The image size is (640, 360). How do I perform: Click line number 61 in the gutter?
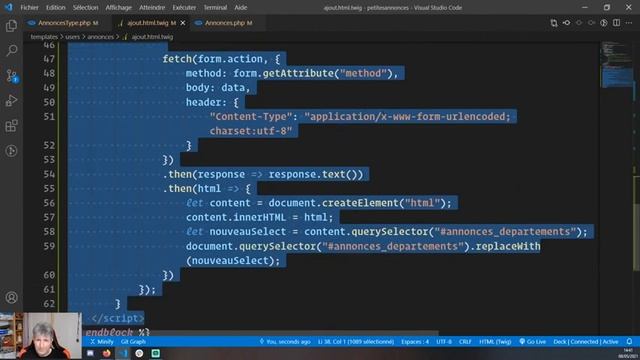pos(49,289)
